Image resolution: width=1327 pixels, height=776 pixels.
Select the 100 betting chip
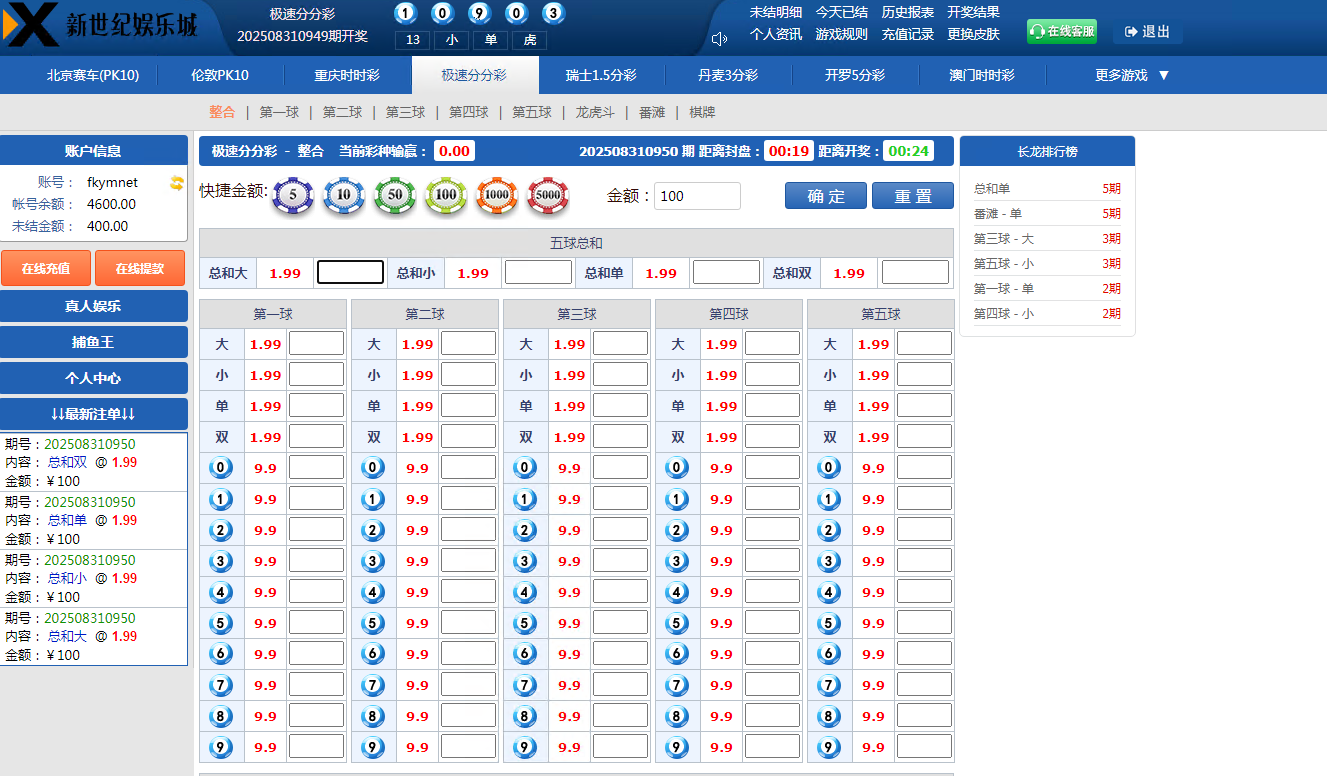(445, 197)
